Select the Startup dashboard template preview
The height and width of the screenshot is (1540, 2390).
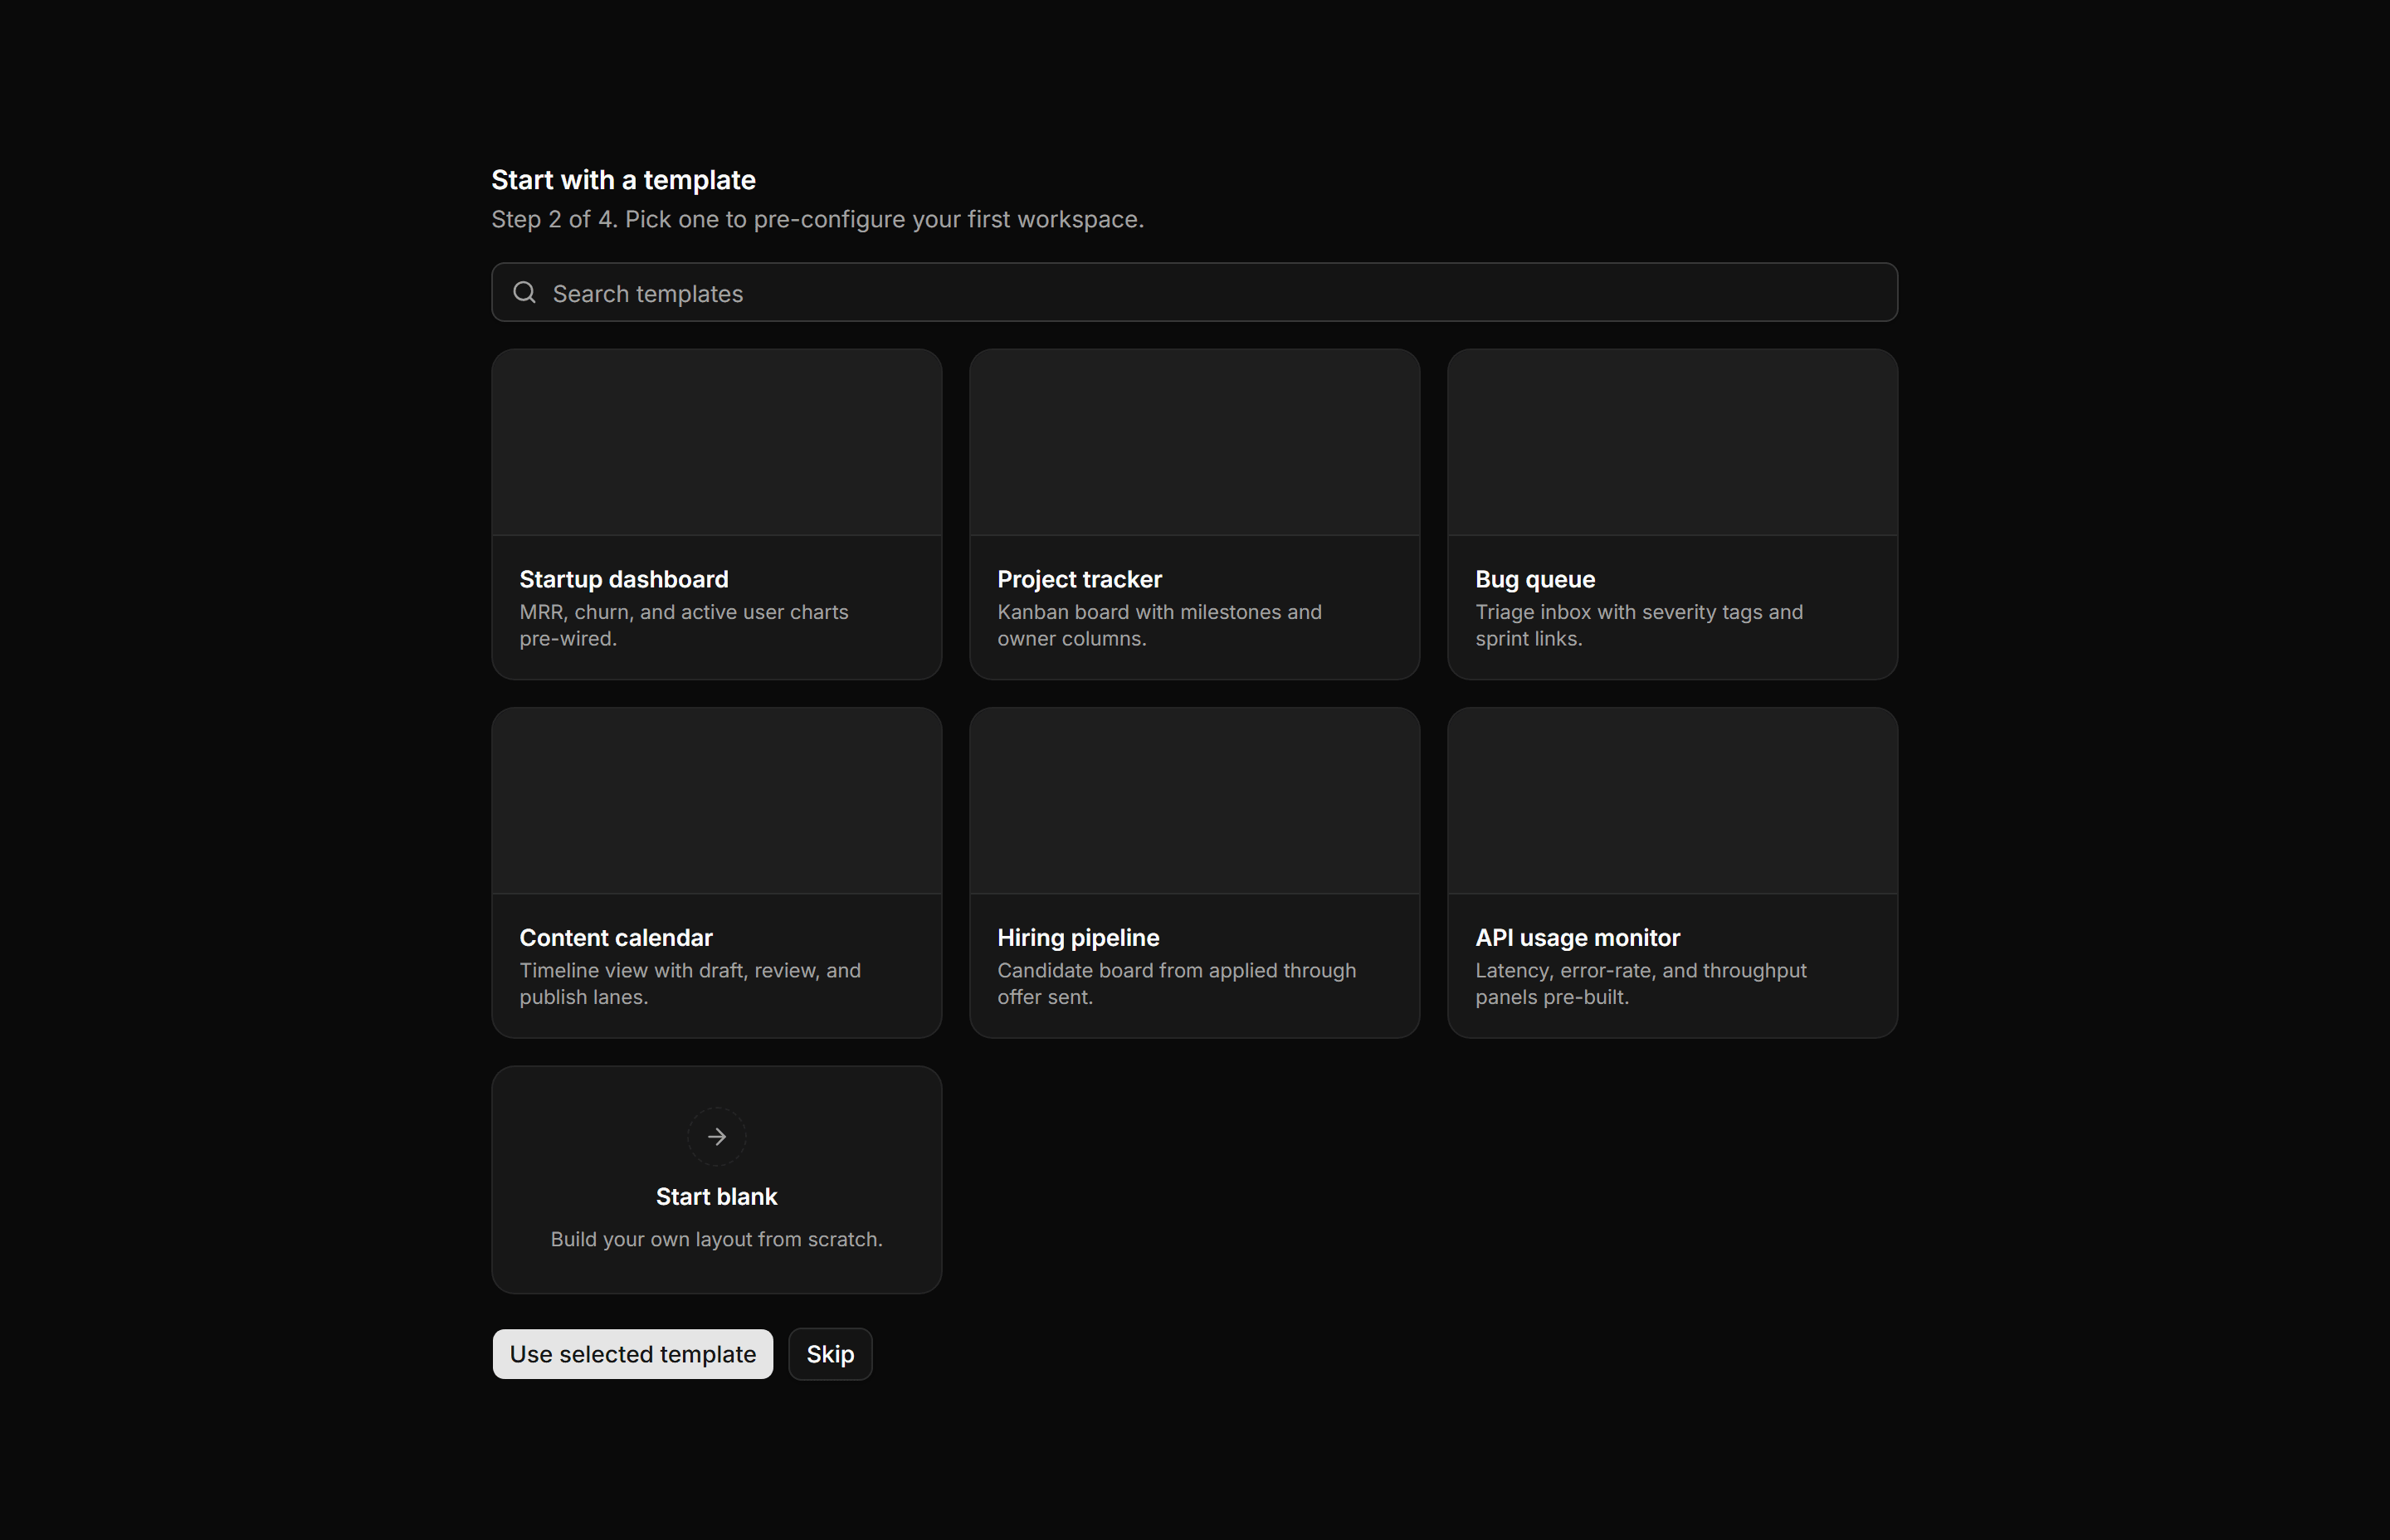[716, 442]
